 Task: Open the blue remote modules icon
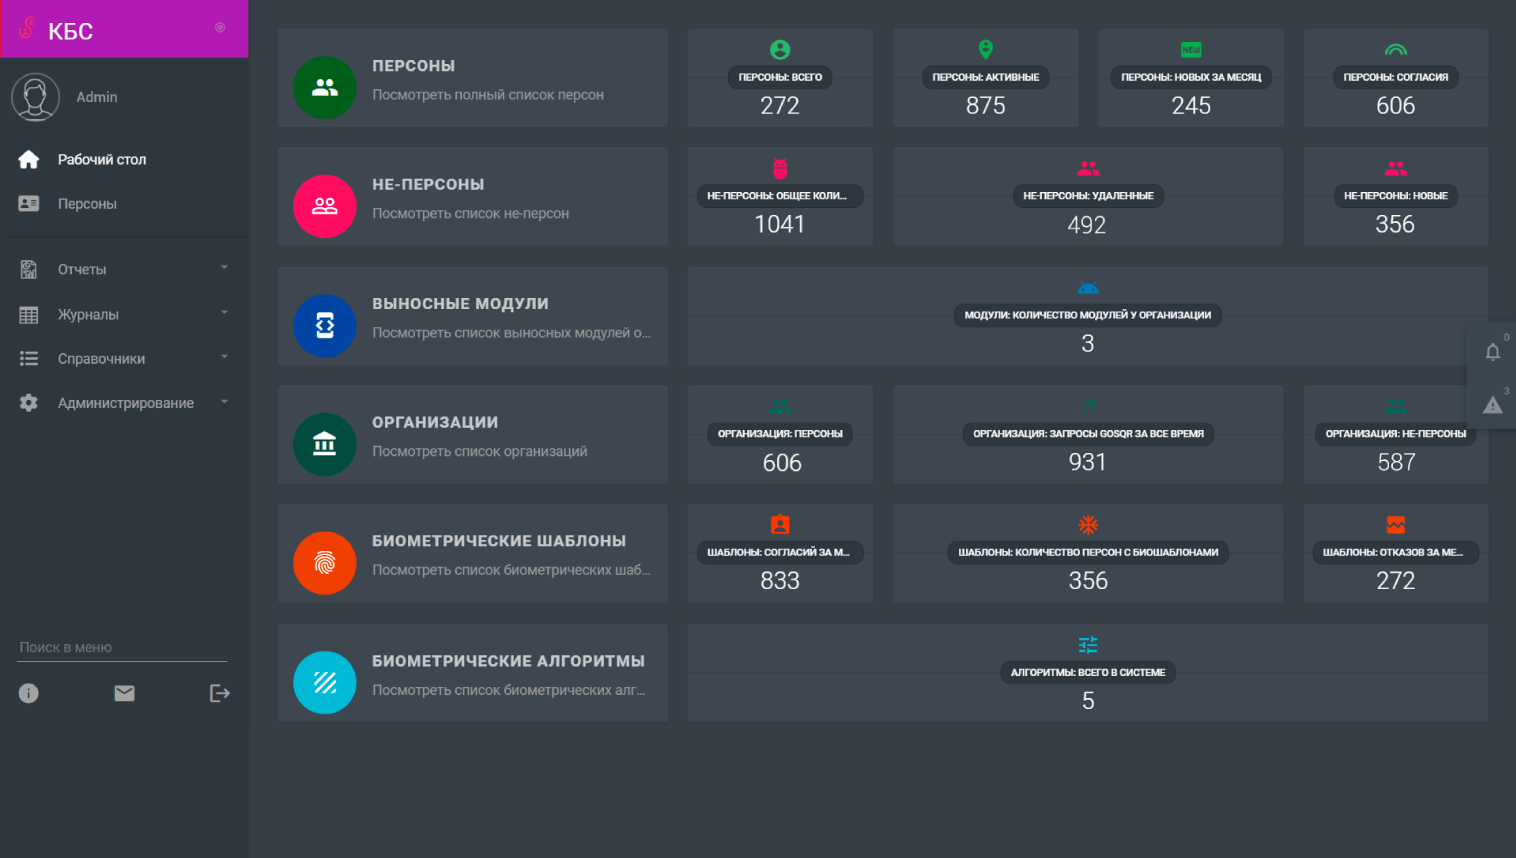click(324, 325)
